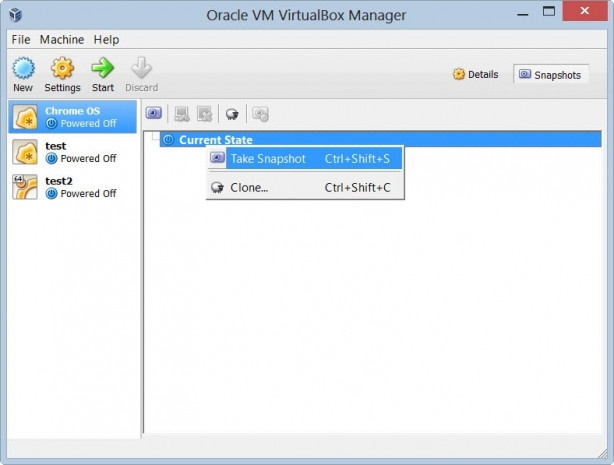The image size is (614, 465).
Task: Click VirtualBox cube icon in title bar
Action: coord(16,15)
